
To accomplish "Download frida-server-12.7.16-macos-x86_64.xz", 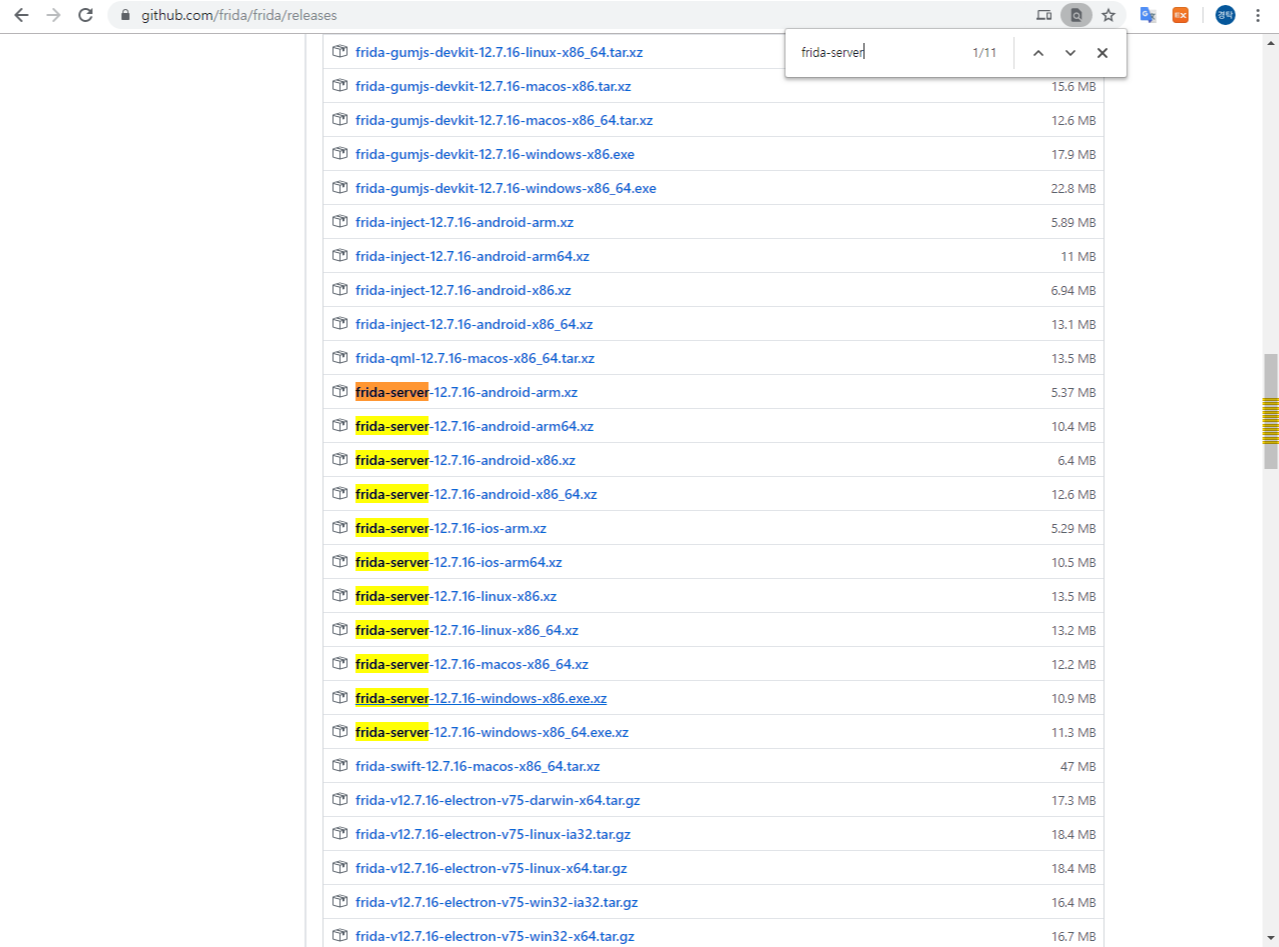I will click(x=472, y=664).
